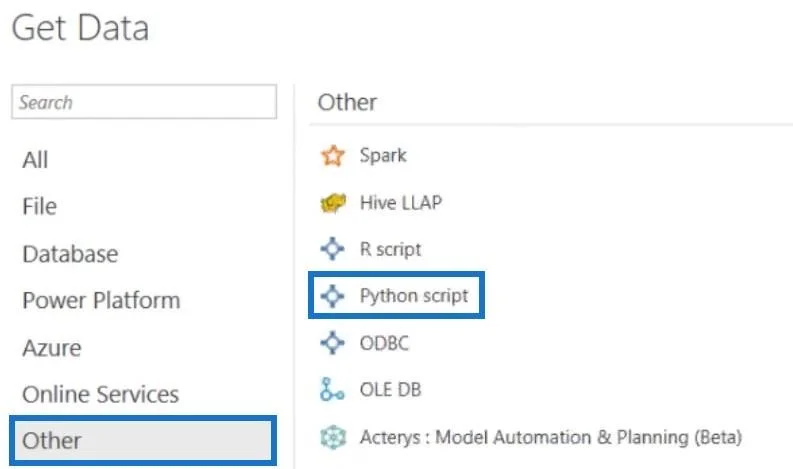Choose Acterys Model Automation & Planning entry

pos(551,437)
